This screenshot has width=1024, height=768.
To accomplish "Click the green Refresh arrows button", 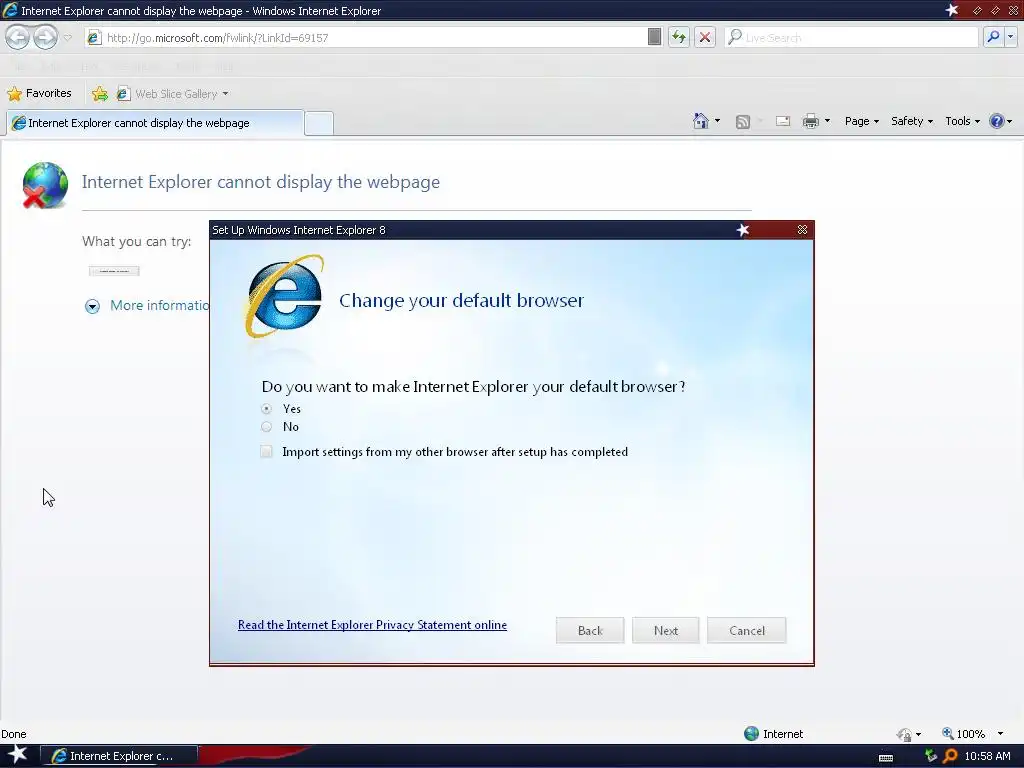I will coord(679,37).
